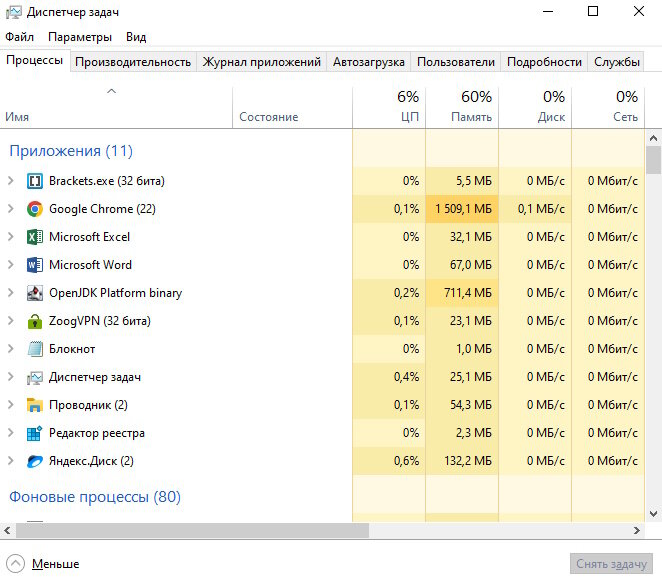
Task: Click the Google Chrome icon
Action: [x=35, y=209]
